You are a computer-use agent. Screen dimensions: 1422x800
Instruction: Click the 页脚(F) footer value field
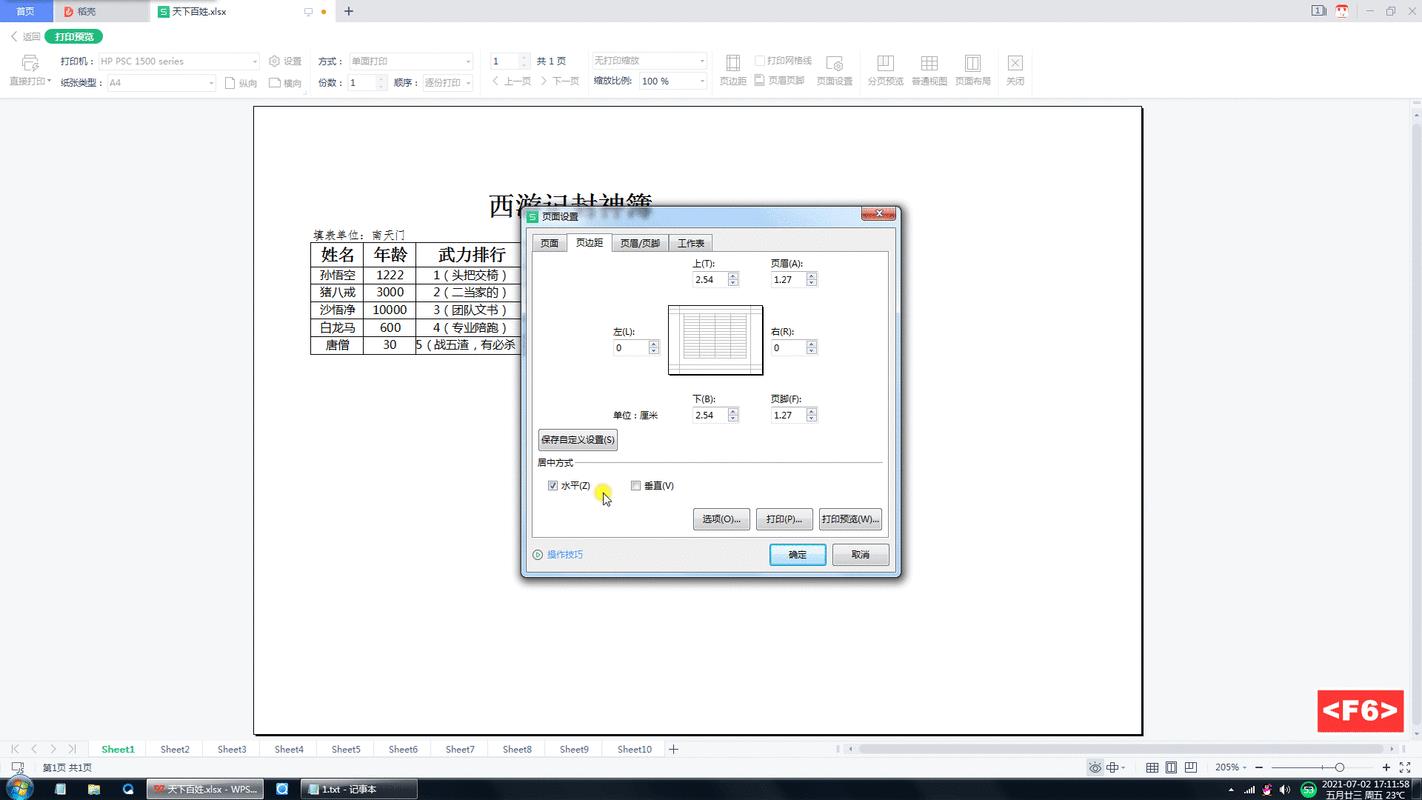click(x=788, y=415)
